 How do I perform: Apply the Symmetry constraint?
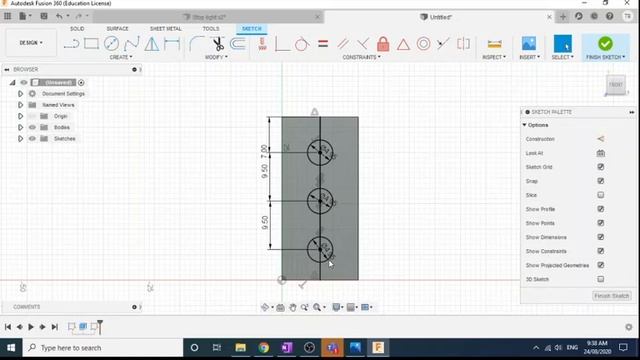464,44
